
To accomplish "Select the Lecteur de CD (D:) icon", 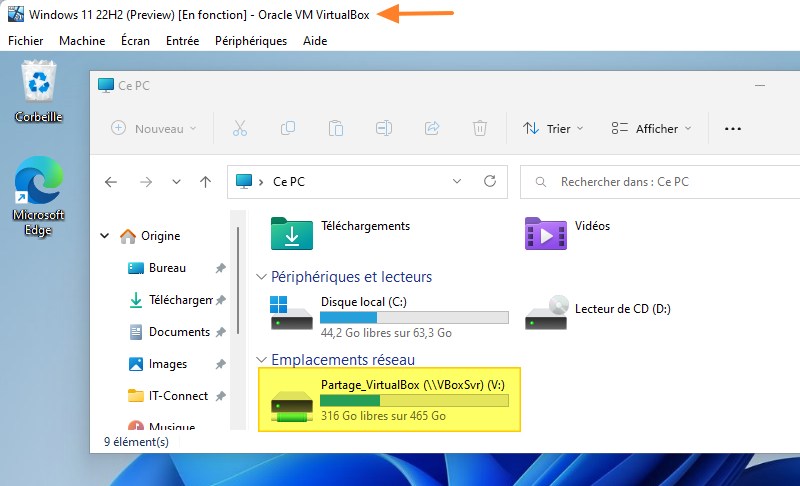I will [x=546, y=312].
